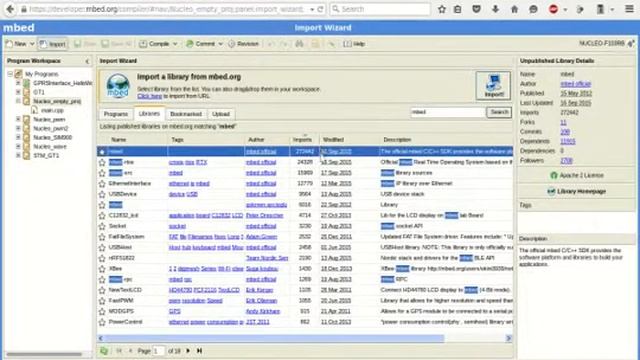Image resolution: width=640 pixels, height=360 pixels.
Task: Select the TextLCD library row
Action: click(x=305, y=290)
